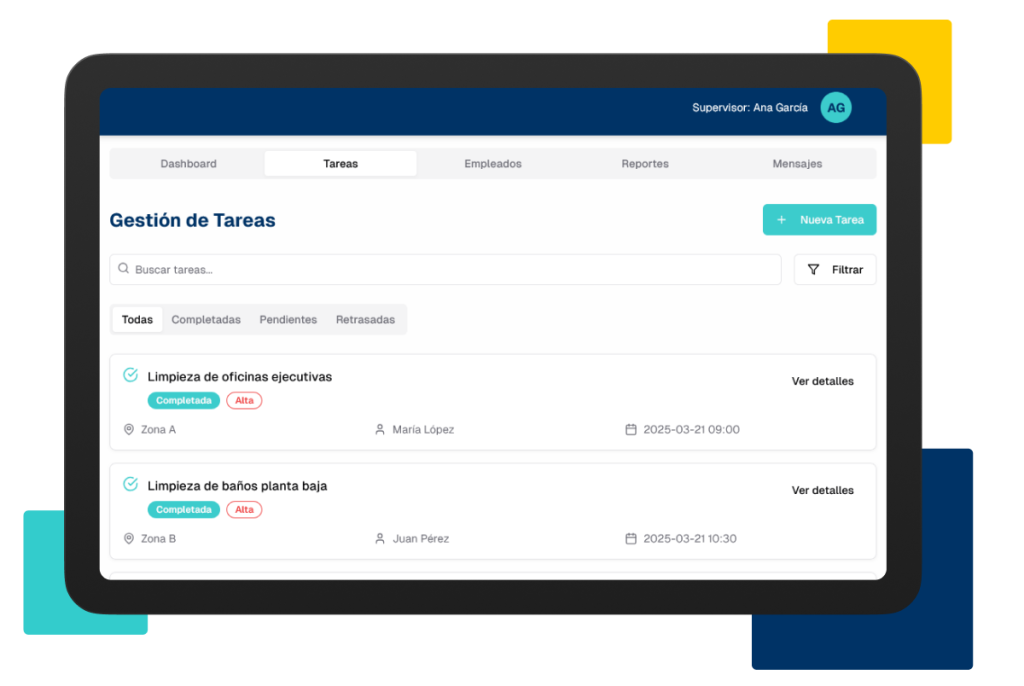This screenshot has width=1024, height=686.
Task: Click the Completada badge on Limpieza de baños planta baja
Action: (183, 509)
